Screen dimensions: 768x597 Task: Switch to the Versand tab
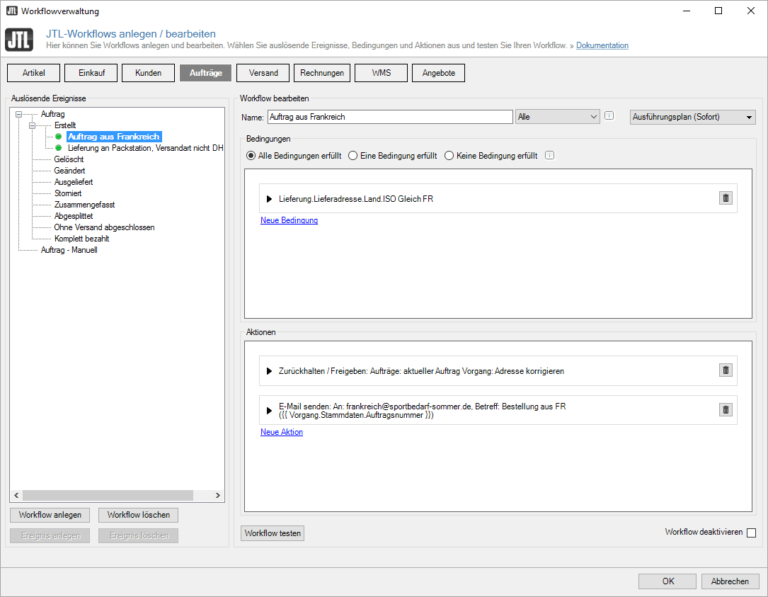coord(264,73)
